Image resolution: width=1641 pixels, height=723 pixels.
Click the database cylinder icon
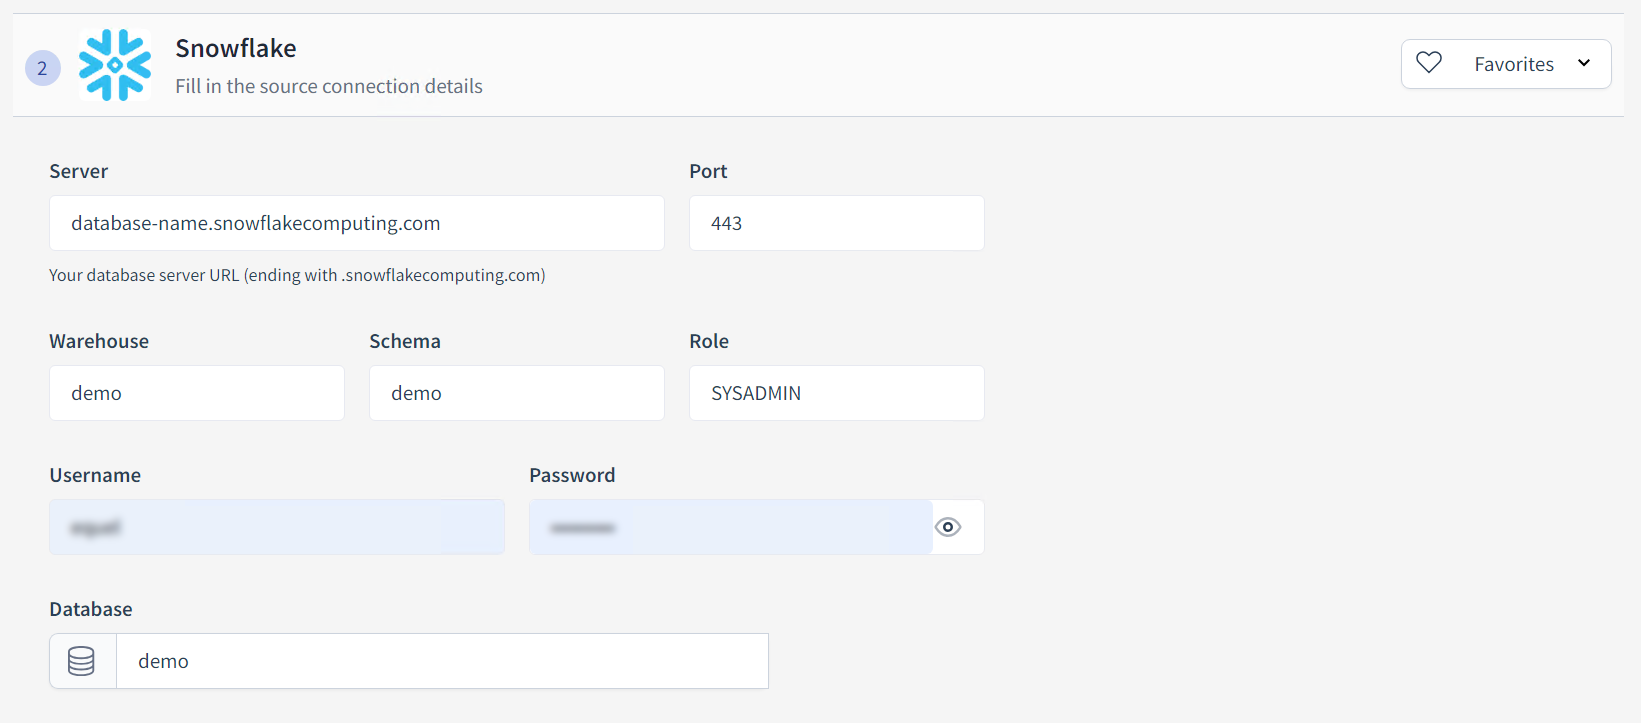pos(82,661)
